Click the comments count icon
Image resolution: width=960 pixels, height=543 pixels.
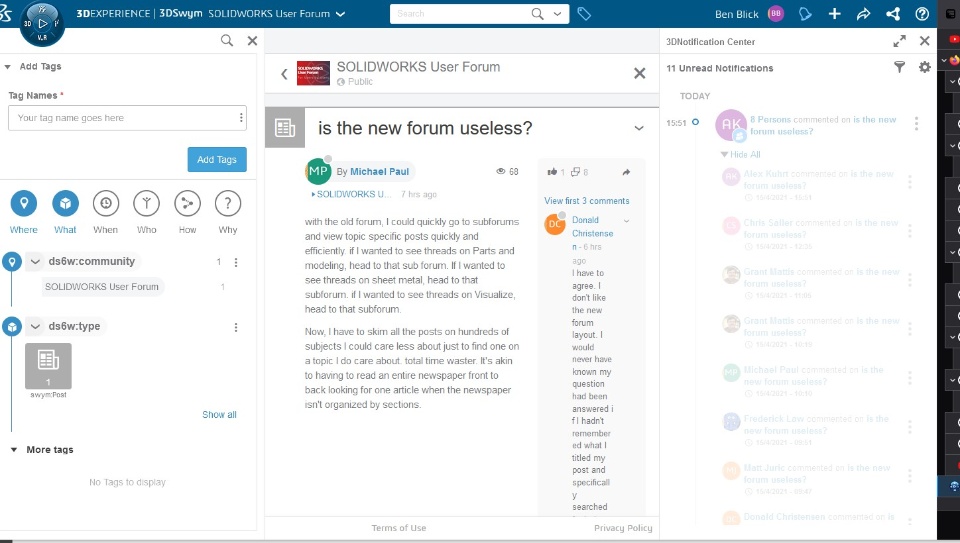(575, 172)
